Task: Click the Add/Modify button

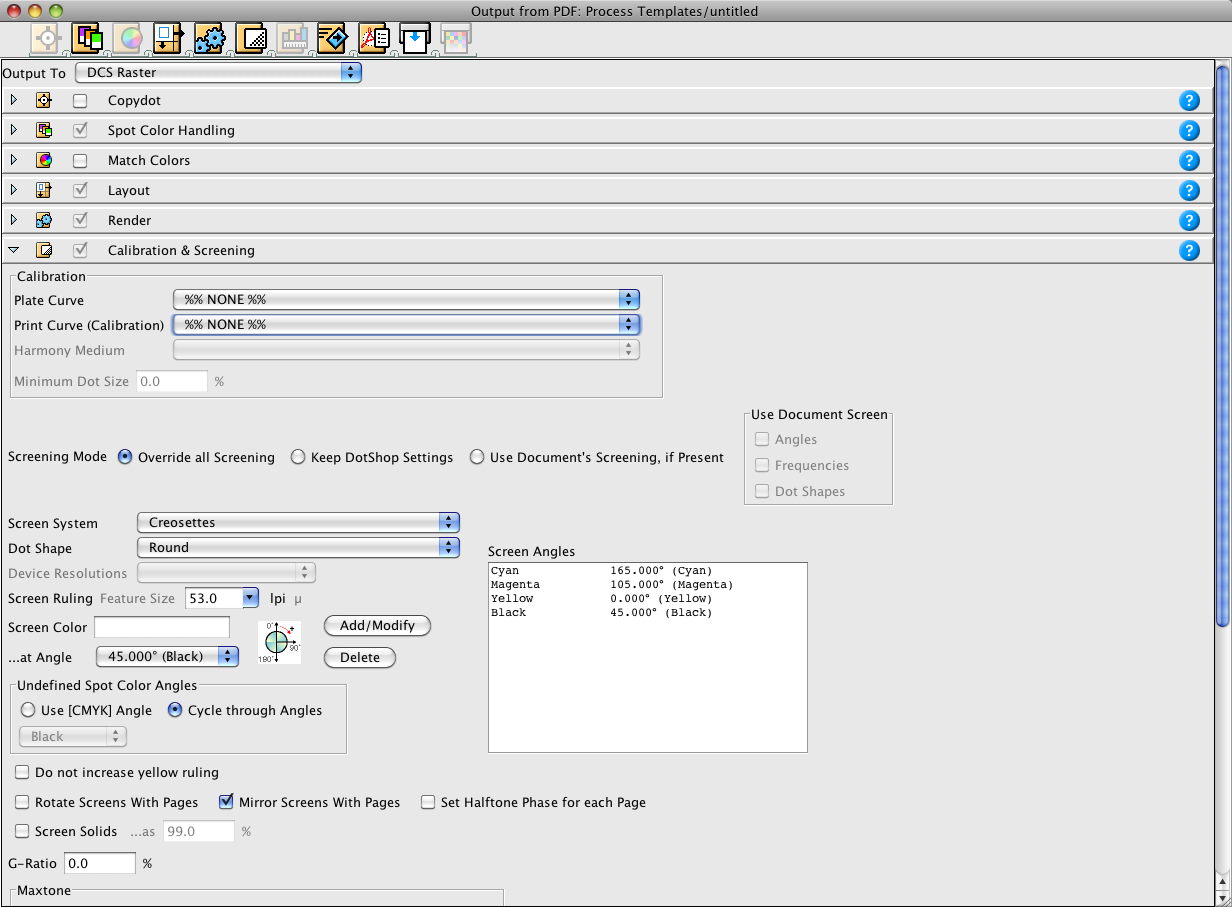Action: click(x=377, y=625)
